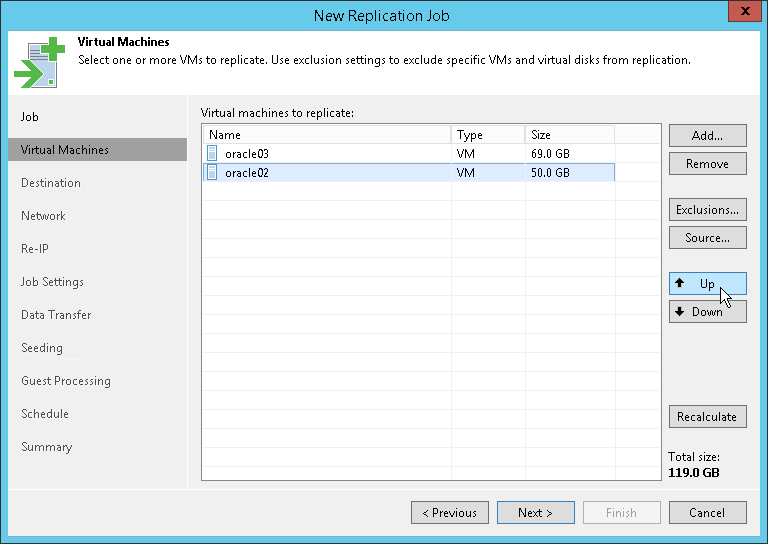Open the Job Settings step
This screenshot has height=544, width=768.
coord(52,282)
